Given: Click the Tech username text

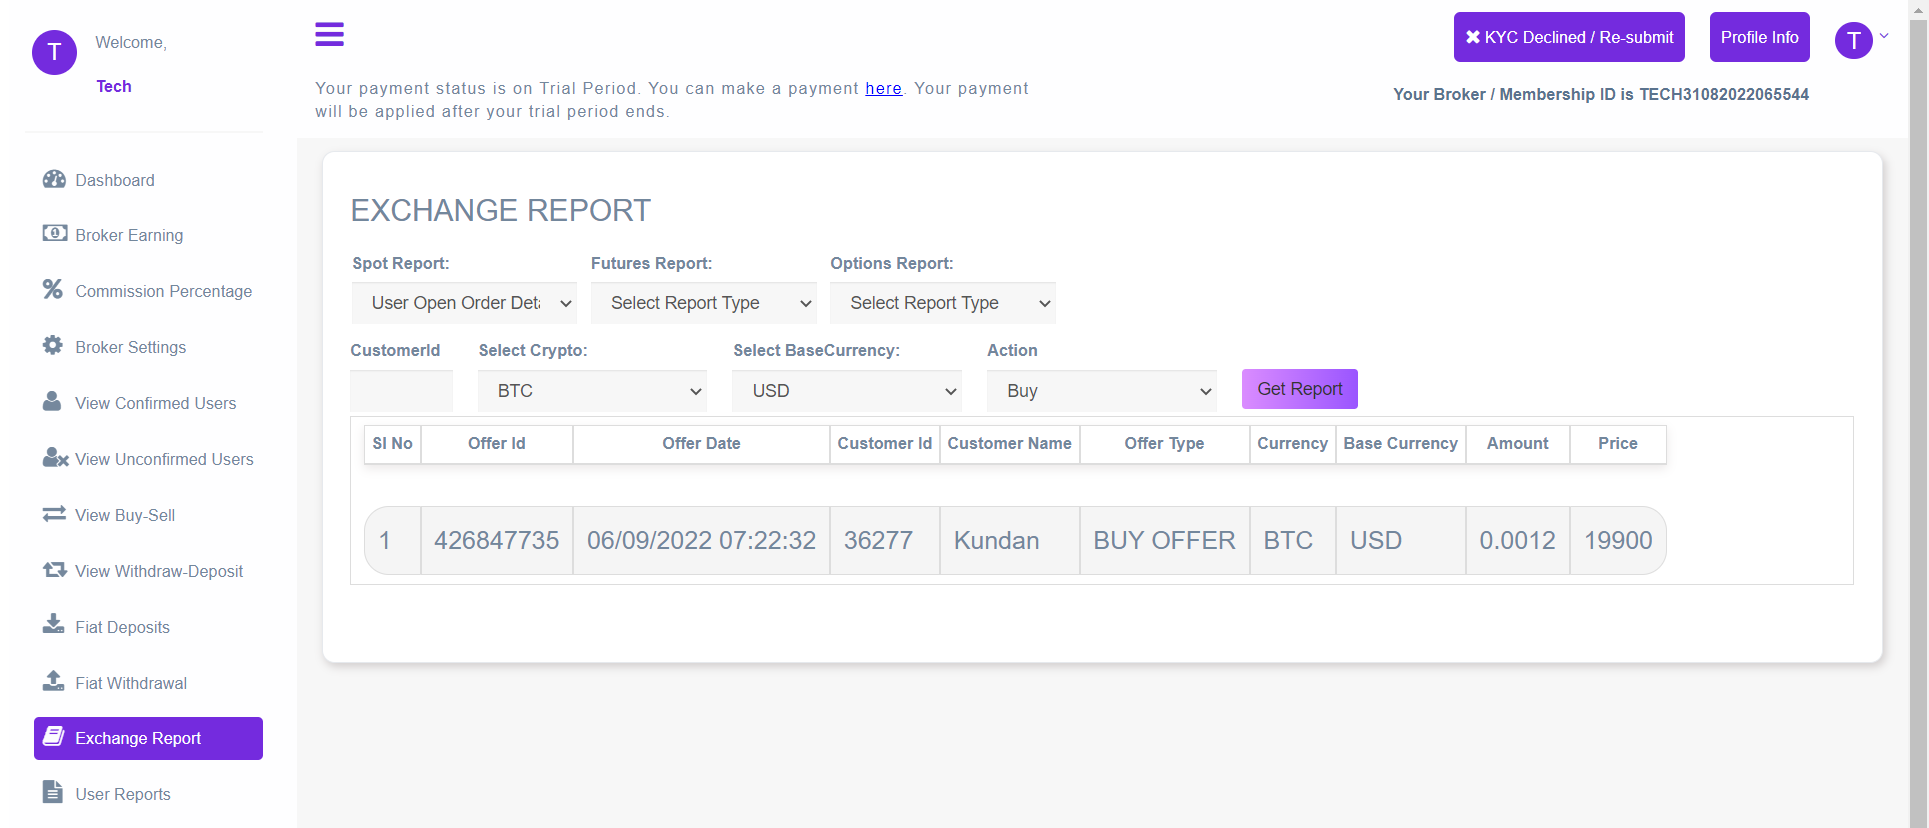Looking at the screenshot, I should coord(114,86).
